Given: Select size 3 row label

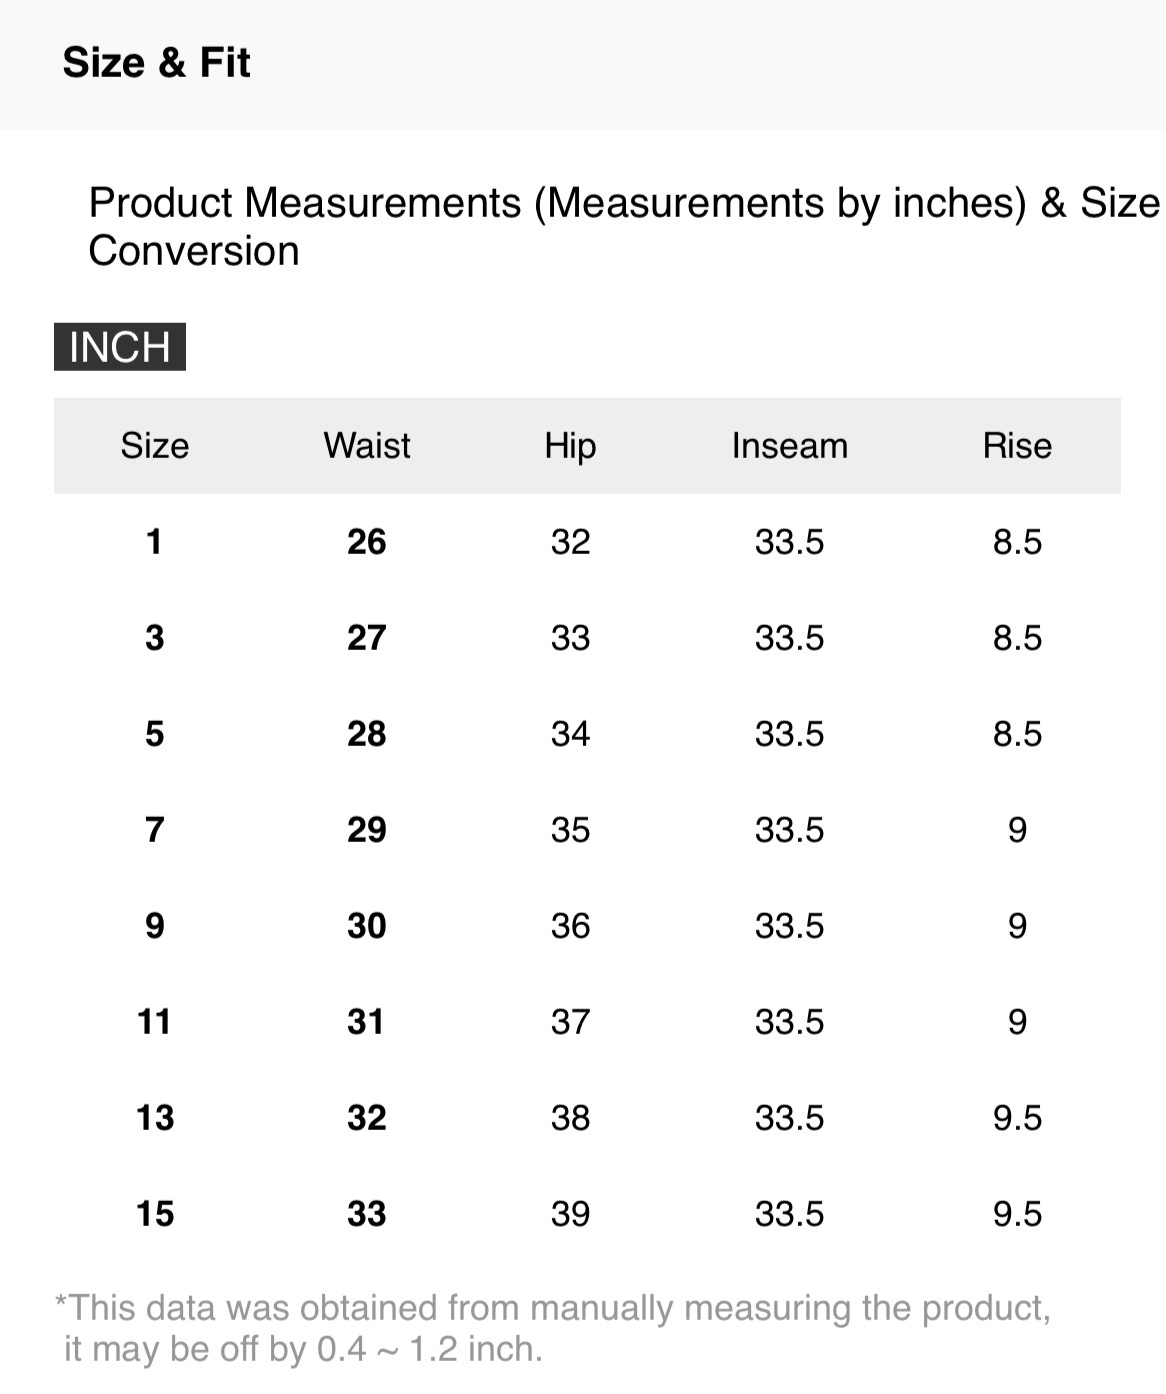Looking at the screenshot, I should [x=154, y=638].
